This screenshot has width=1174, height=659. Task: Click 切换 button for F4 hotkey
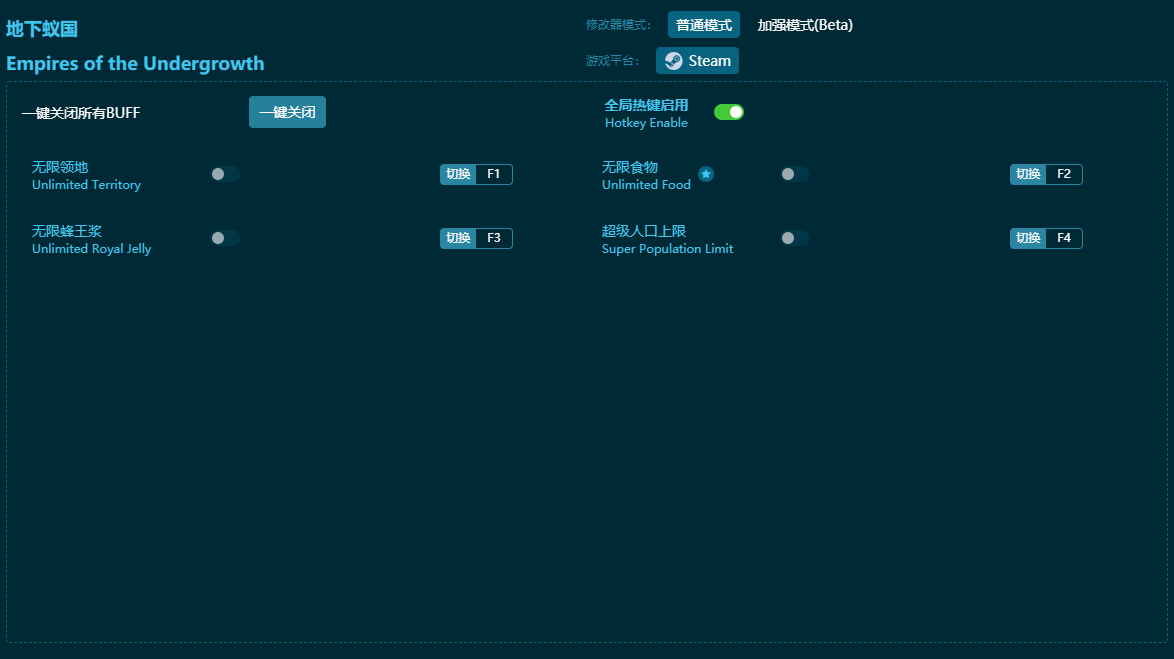1028,238
